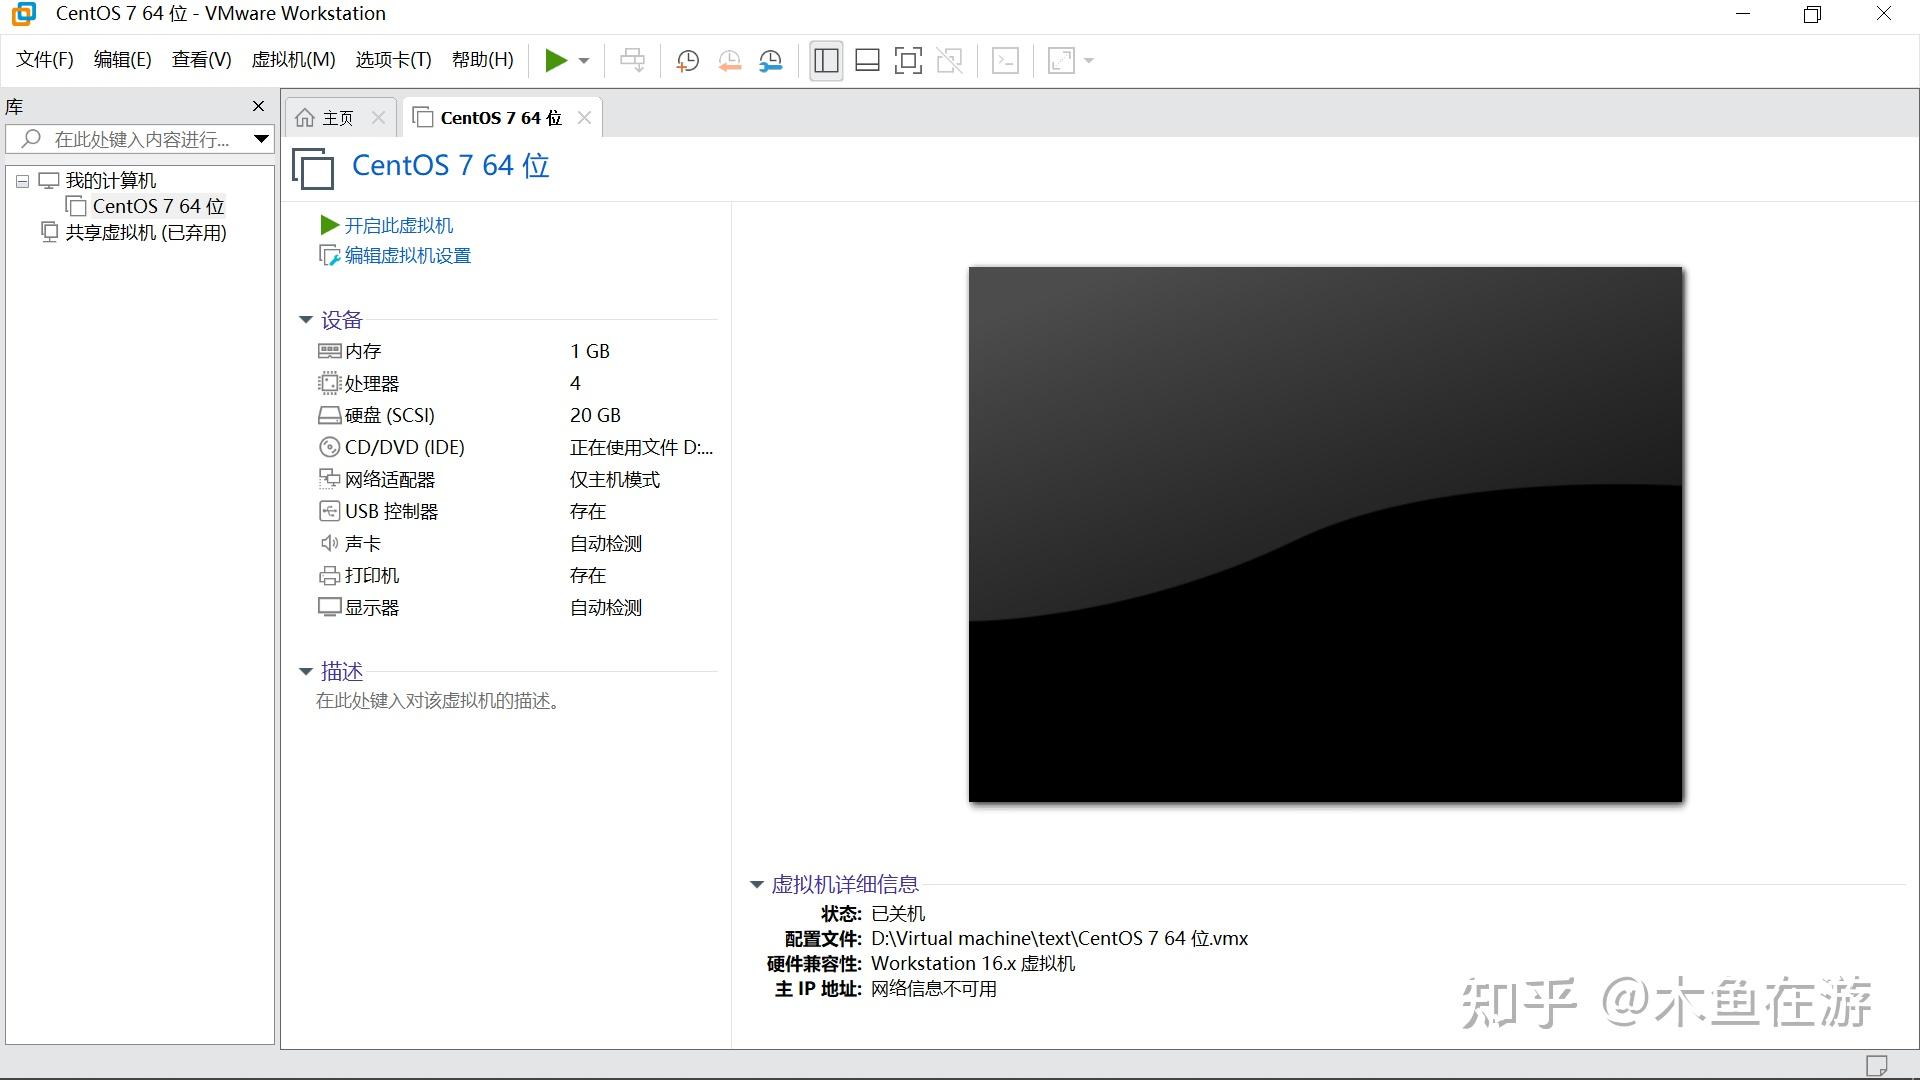Screen dimensions: 1920x1080
Task: Toggle the thumbnail bar display
Action: (x=866, y=60)
